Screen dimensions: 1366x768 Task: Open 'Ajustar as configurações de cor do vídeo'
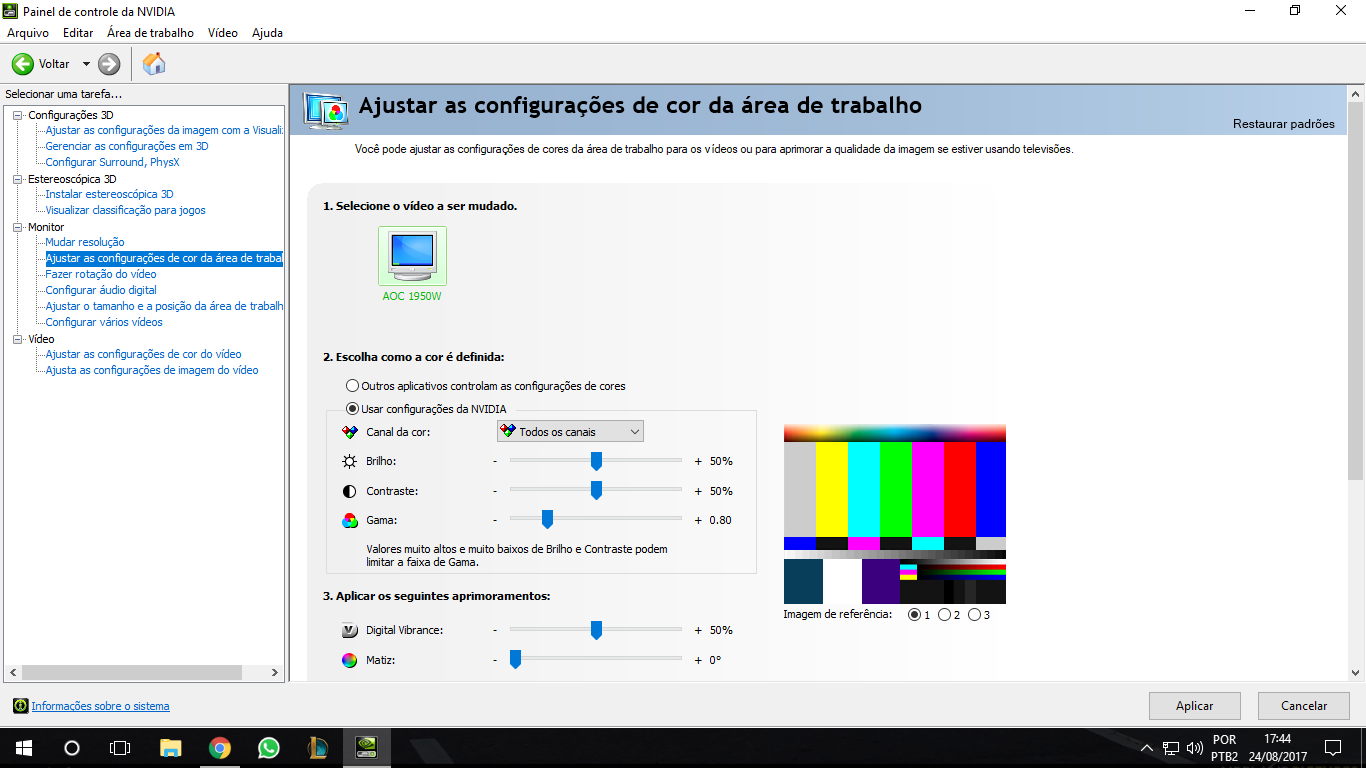pyautogui.click(x=144, y=354)
